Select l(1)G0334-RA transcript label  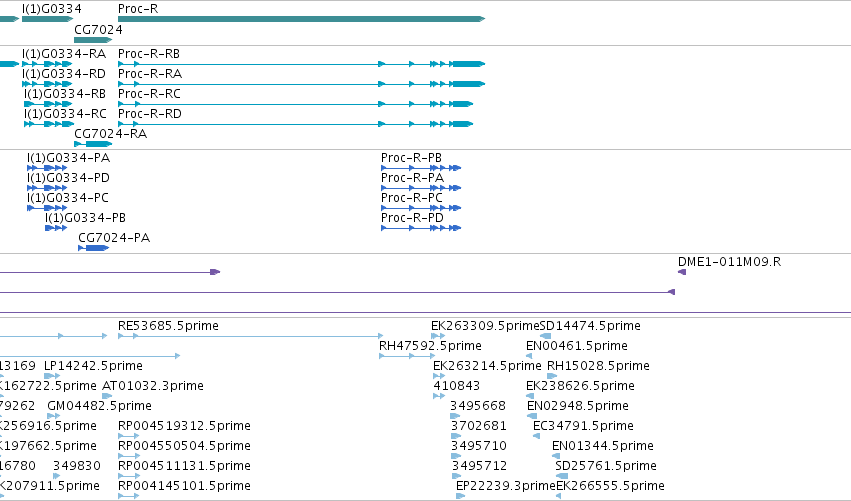coord(64,54)
